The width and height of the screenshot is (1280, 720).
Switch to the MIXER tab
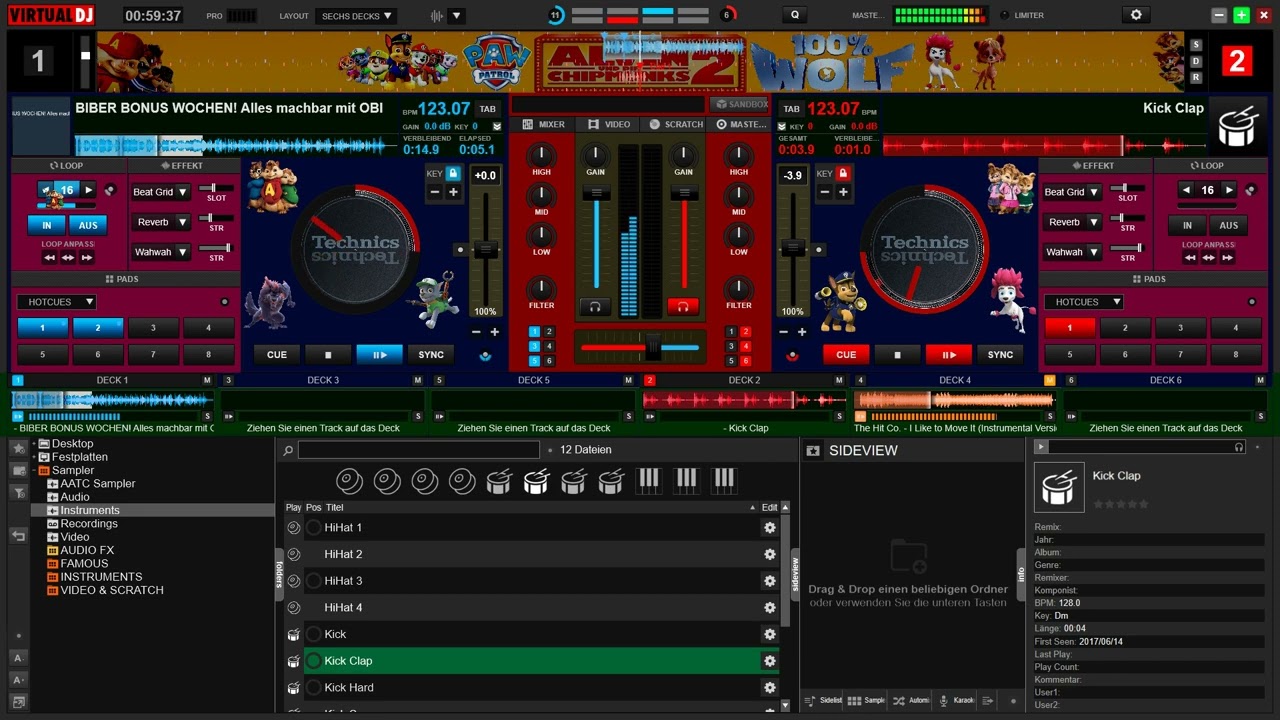click(543, 125)
